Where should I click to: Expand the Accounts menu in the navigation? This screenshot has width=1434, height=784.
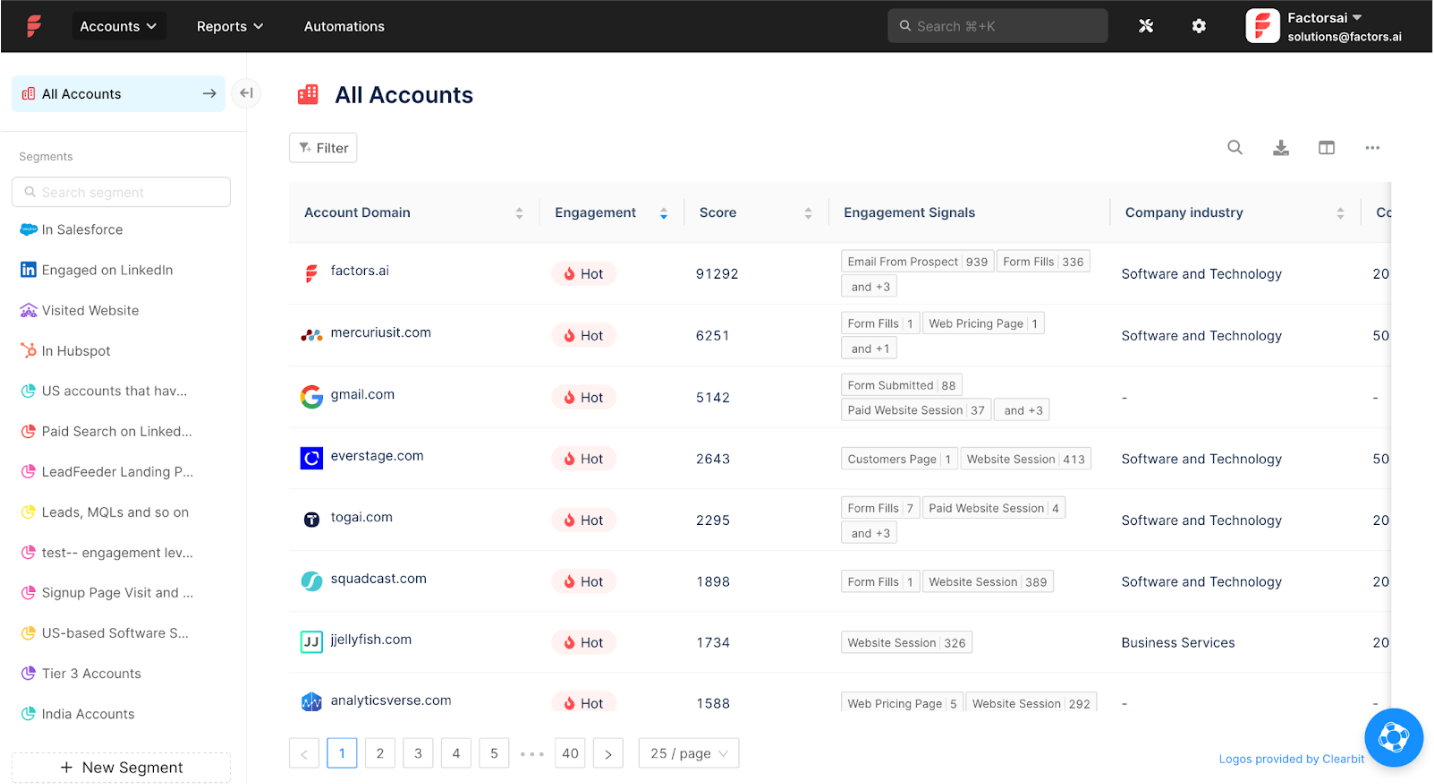click(118, 26)
